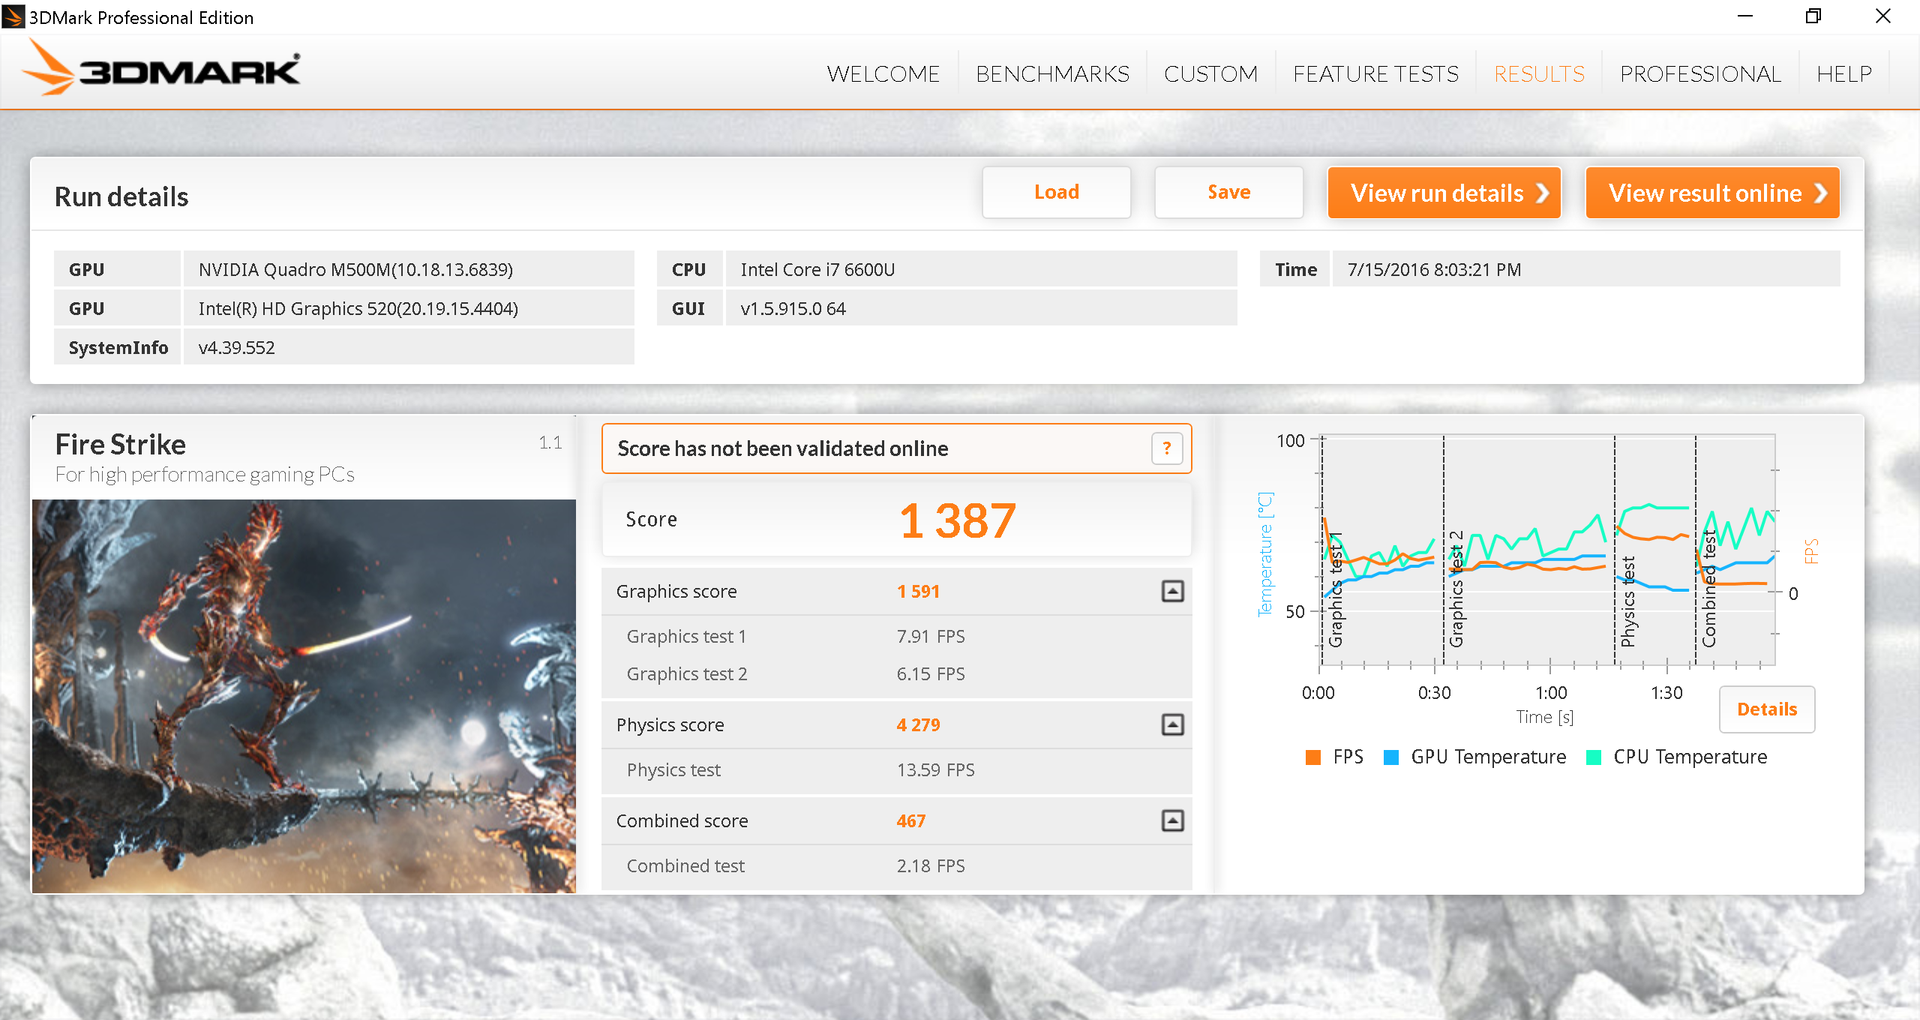Open the question mark help icon
This screenshot has height=1020, width=1920.
point(1166,449)
